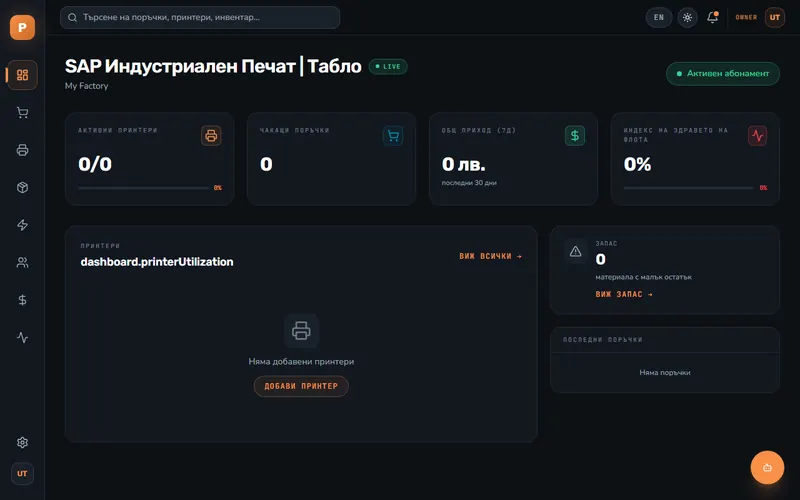Viewport: 800px width, 500px height.
Task: Switch language with the EN button
Action: point(659,17)
